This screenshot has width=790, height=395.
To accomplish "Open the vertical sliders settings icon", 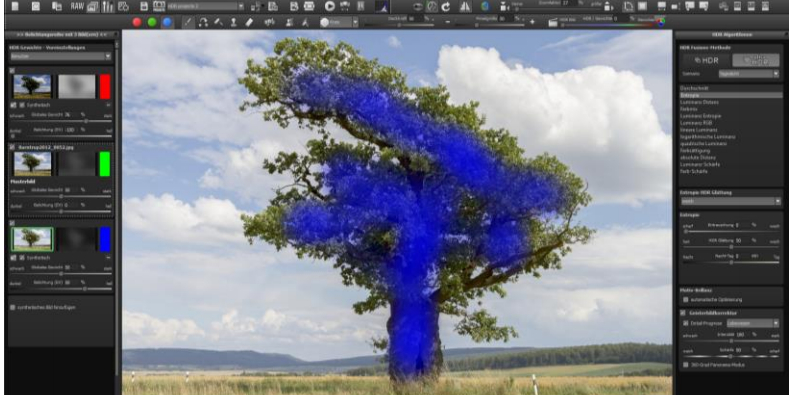I will [107, 7].
